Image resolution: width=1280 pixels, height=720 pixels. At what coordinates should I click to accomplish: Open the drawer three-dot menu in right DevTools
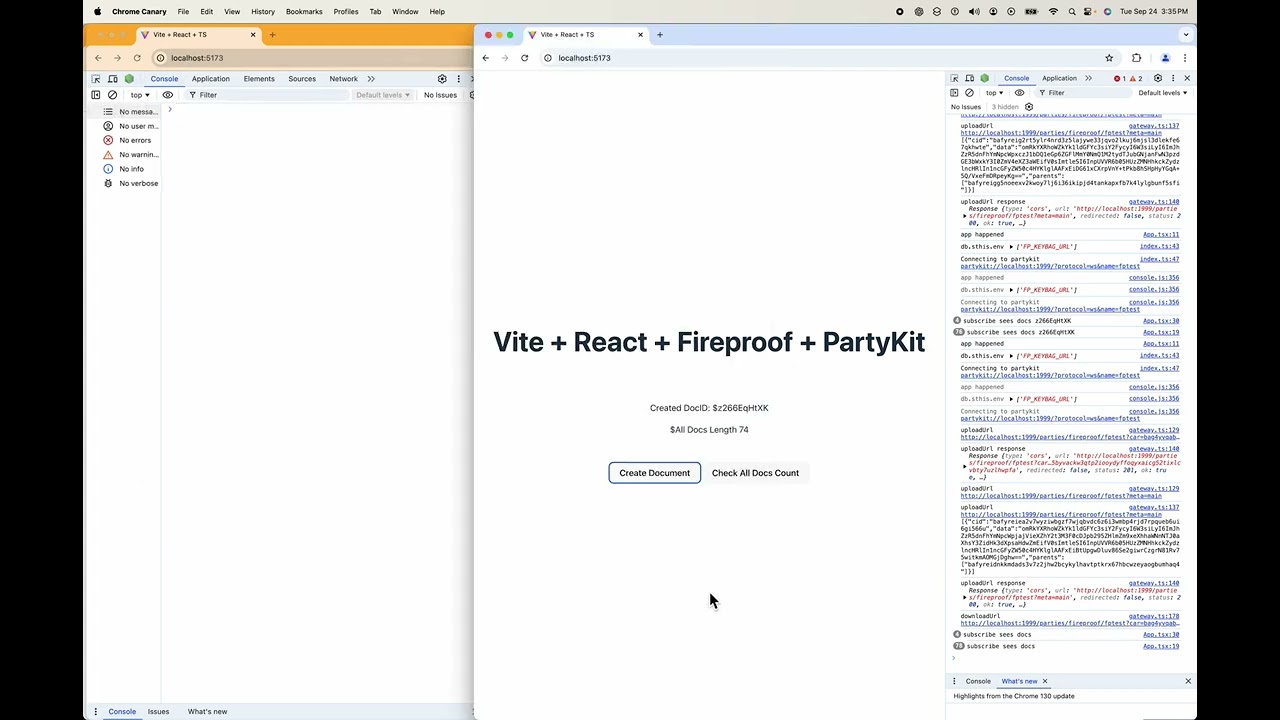[954, 681]
